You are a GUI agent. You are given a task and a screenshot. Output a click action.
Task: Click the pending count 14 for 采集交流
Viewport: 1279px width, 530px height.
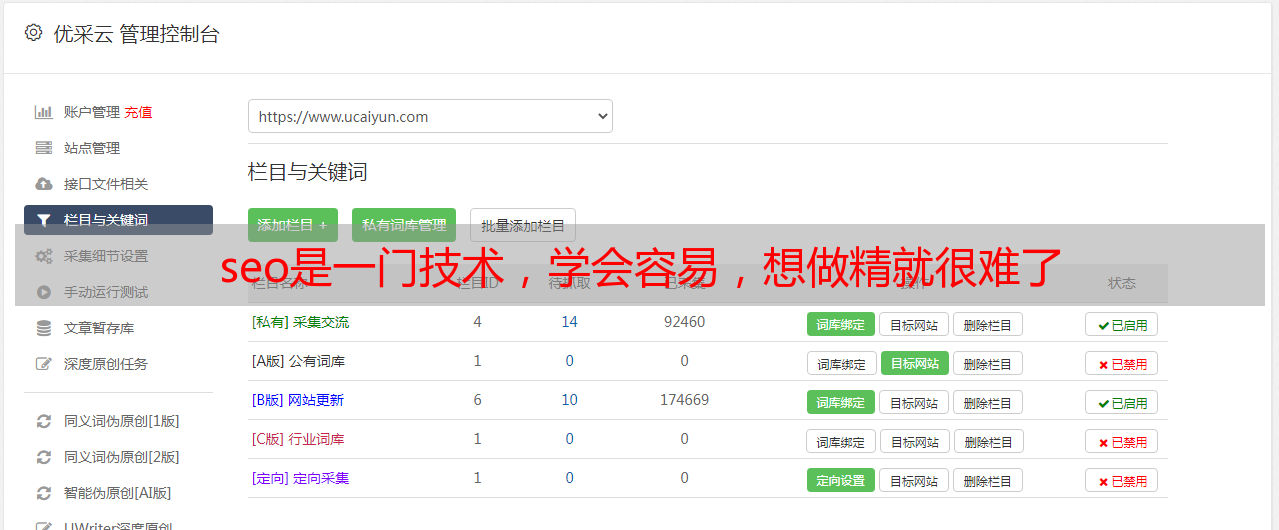[570, 322]
